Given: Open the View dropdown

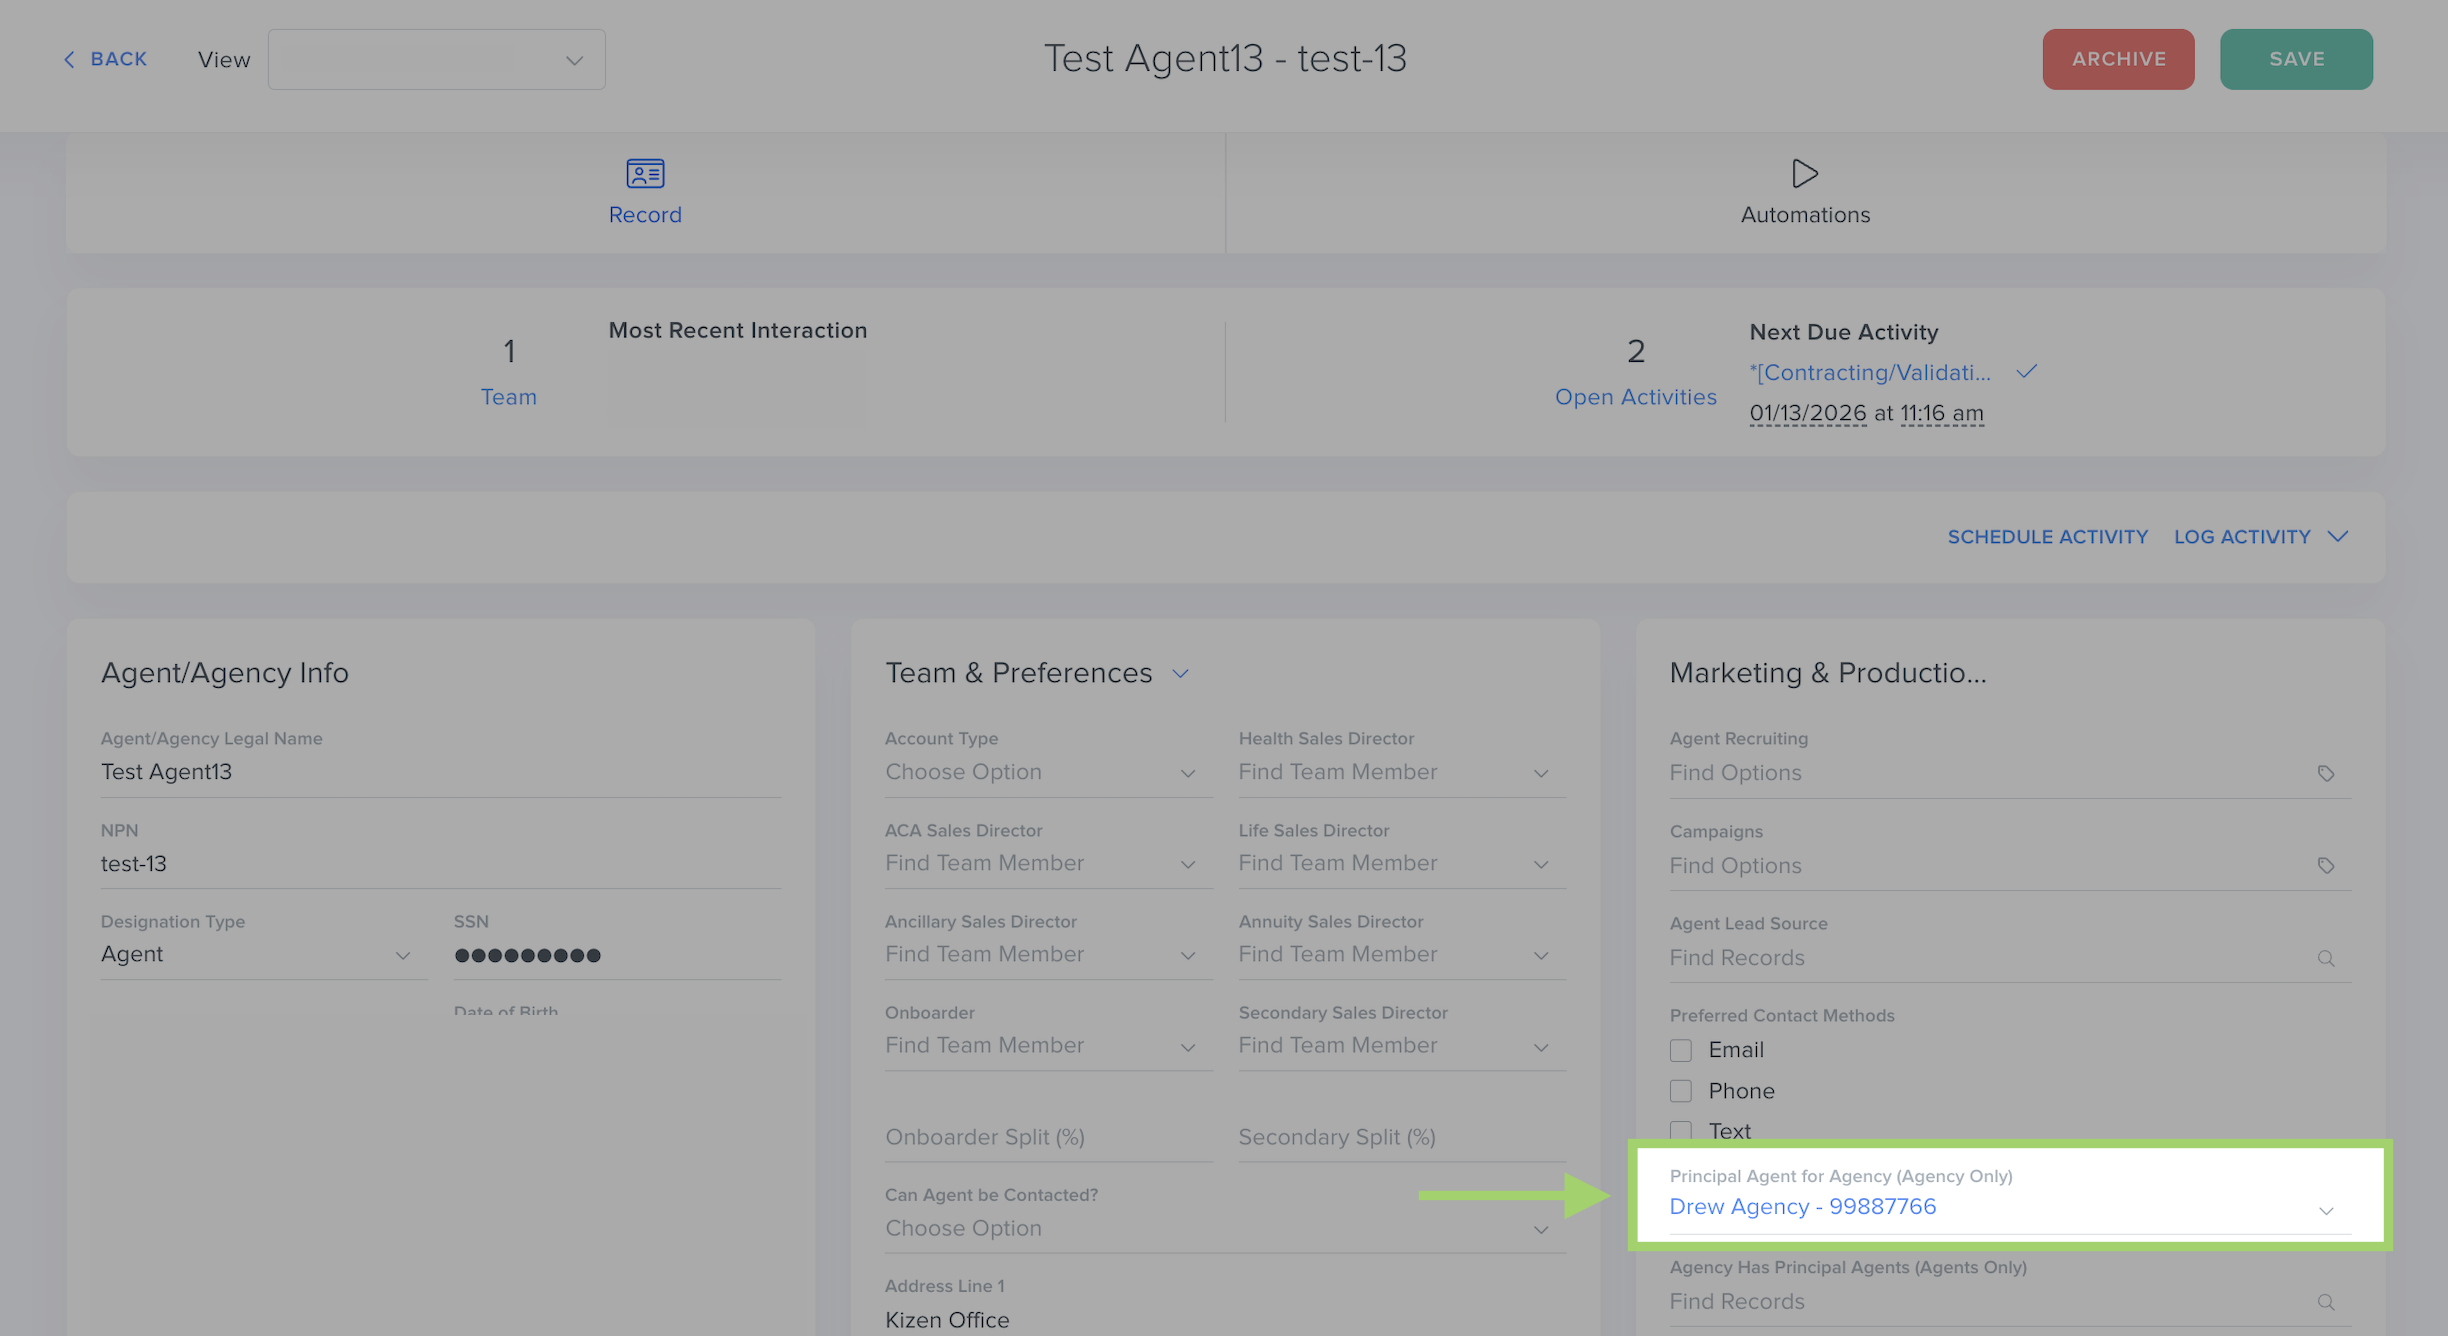Looking at the screenshot, I should [437, 60].
